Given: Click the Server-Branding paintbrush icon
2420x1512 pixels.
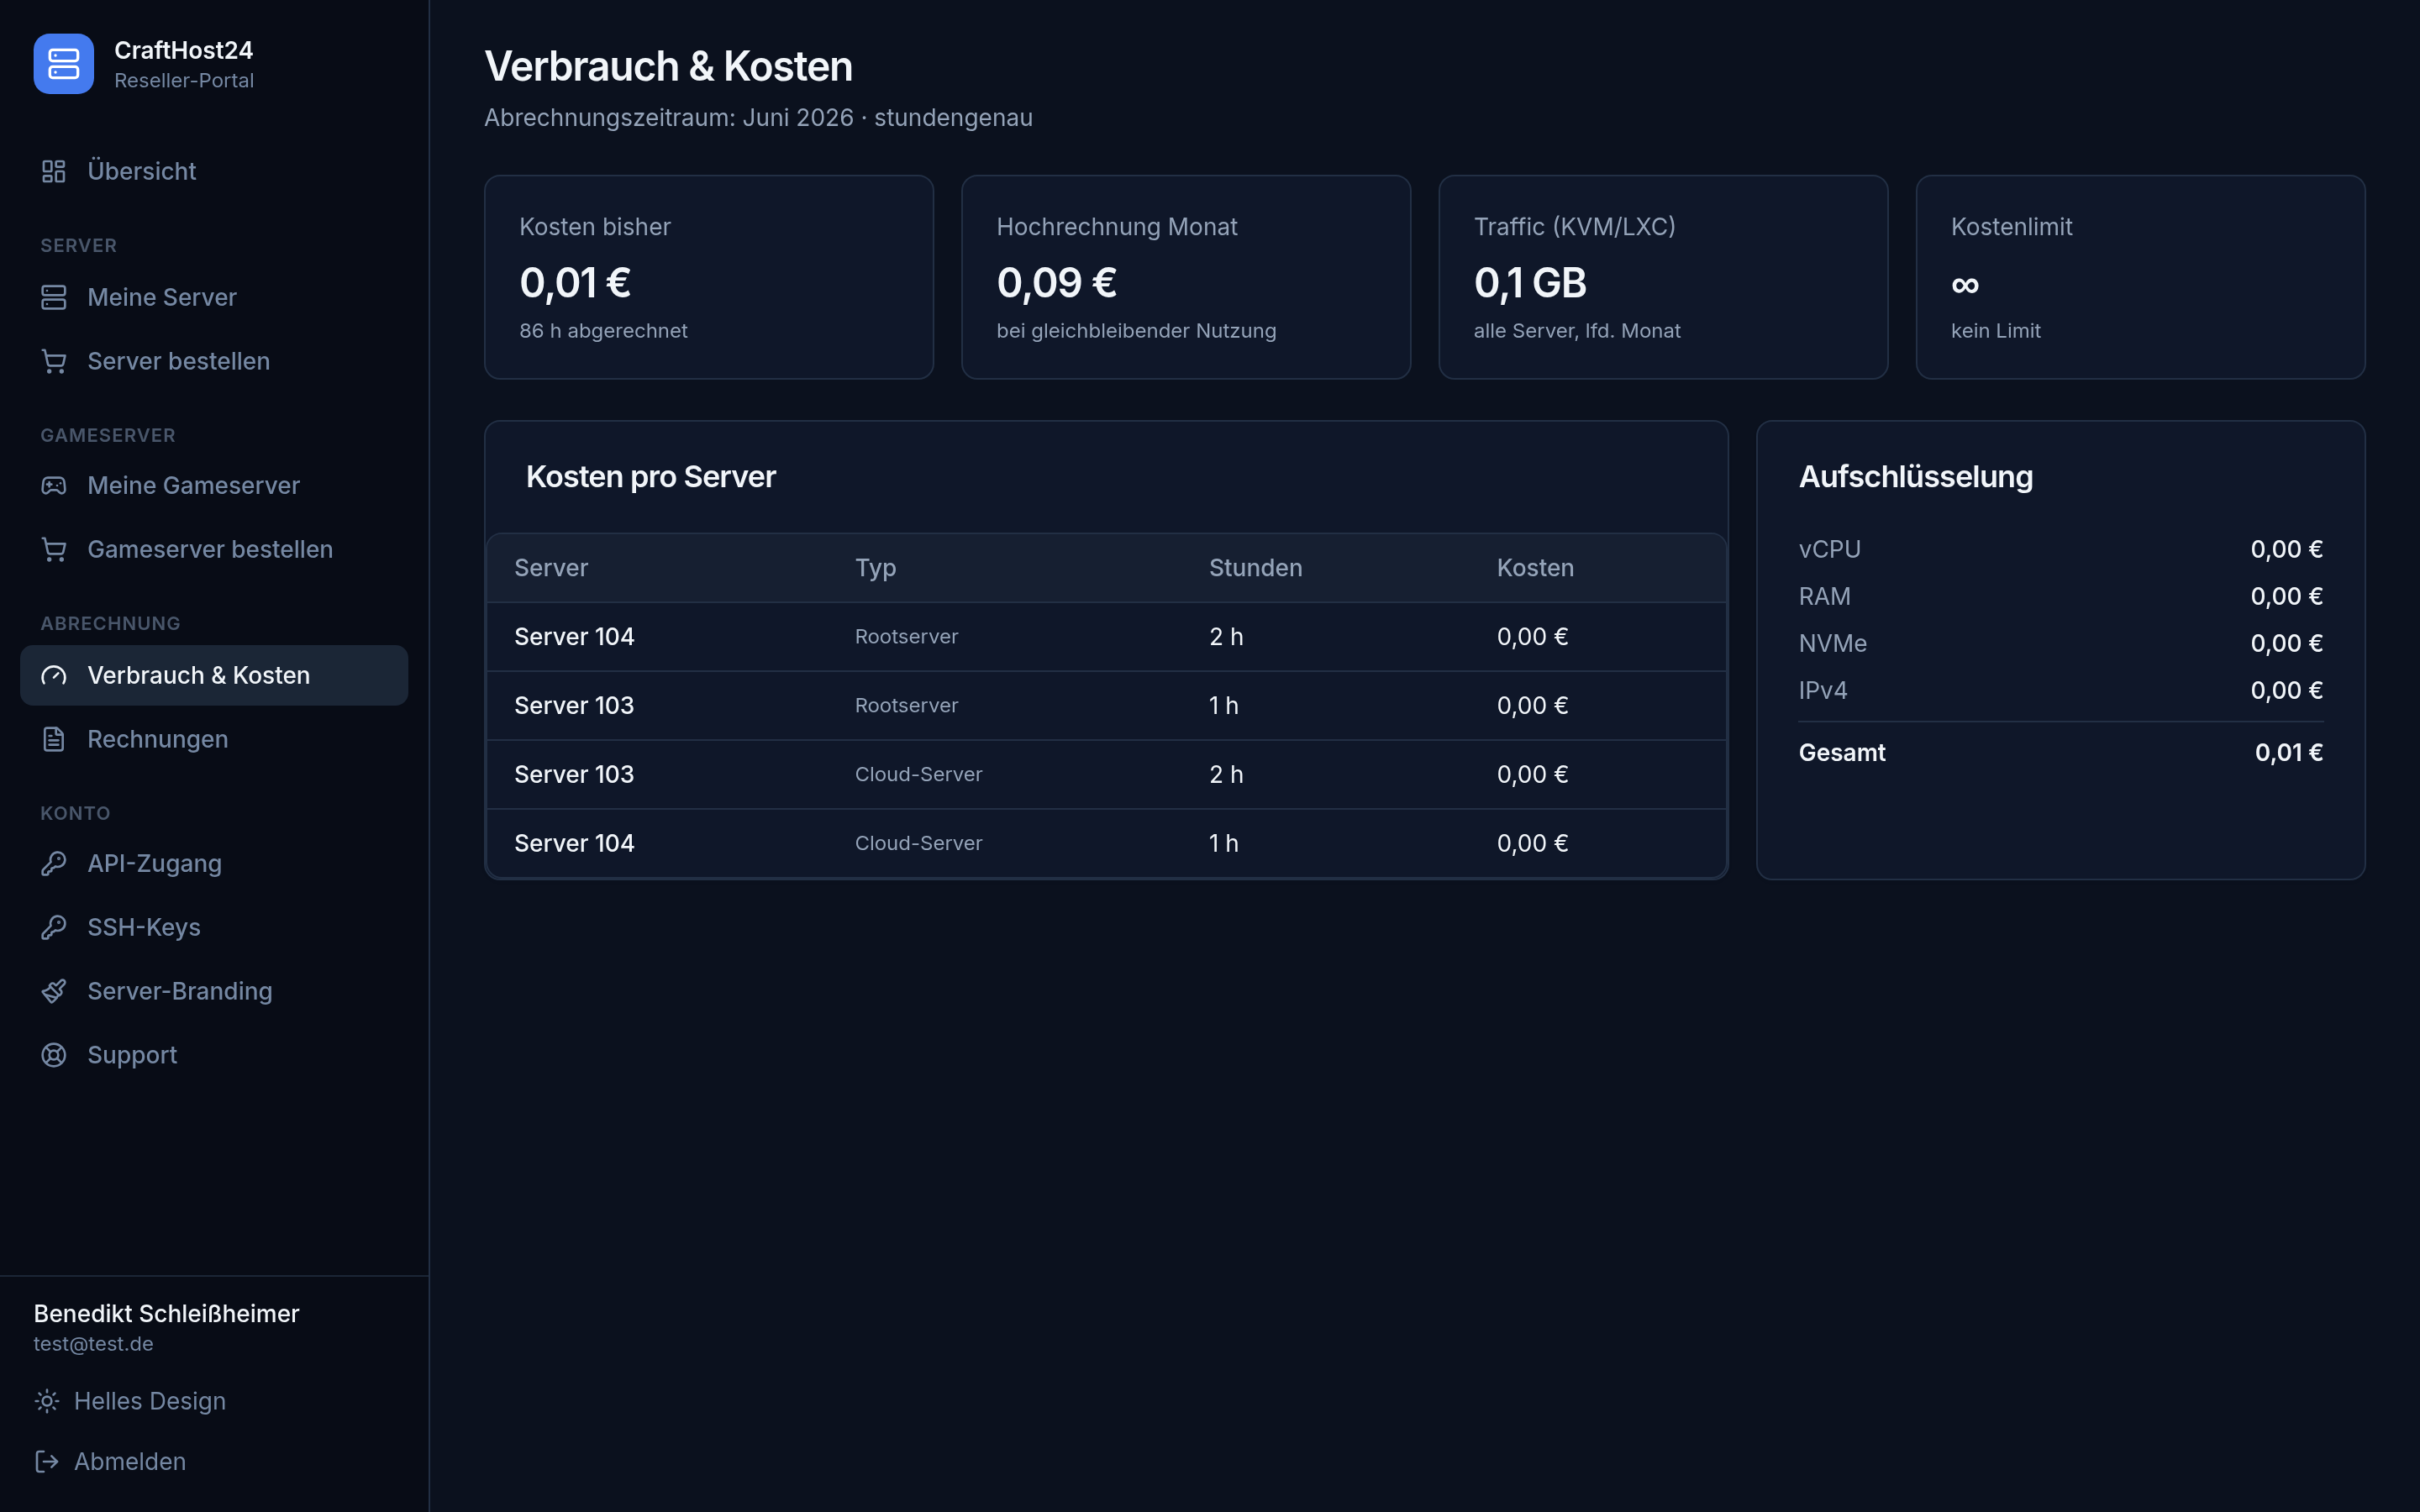Looking at the screenshot, I should point(54,991).
